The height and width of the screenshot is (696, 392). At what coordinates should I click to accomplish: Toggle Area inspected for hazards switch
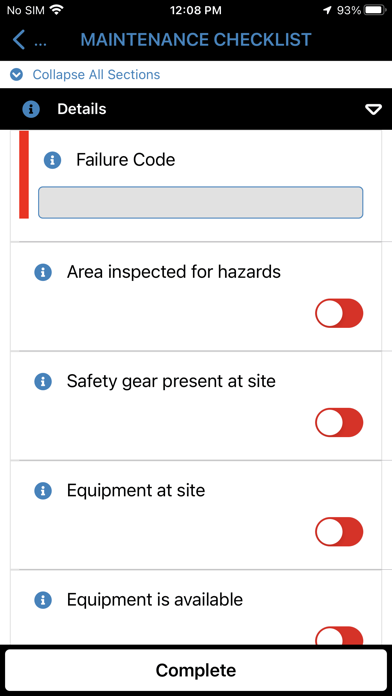(x=339, y=313)
